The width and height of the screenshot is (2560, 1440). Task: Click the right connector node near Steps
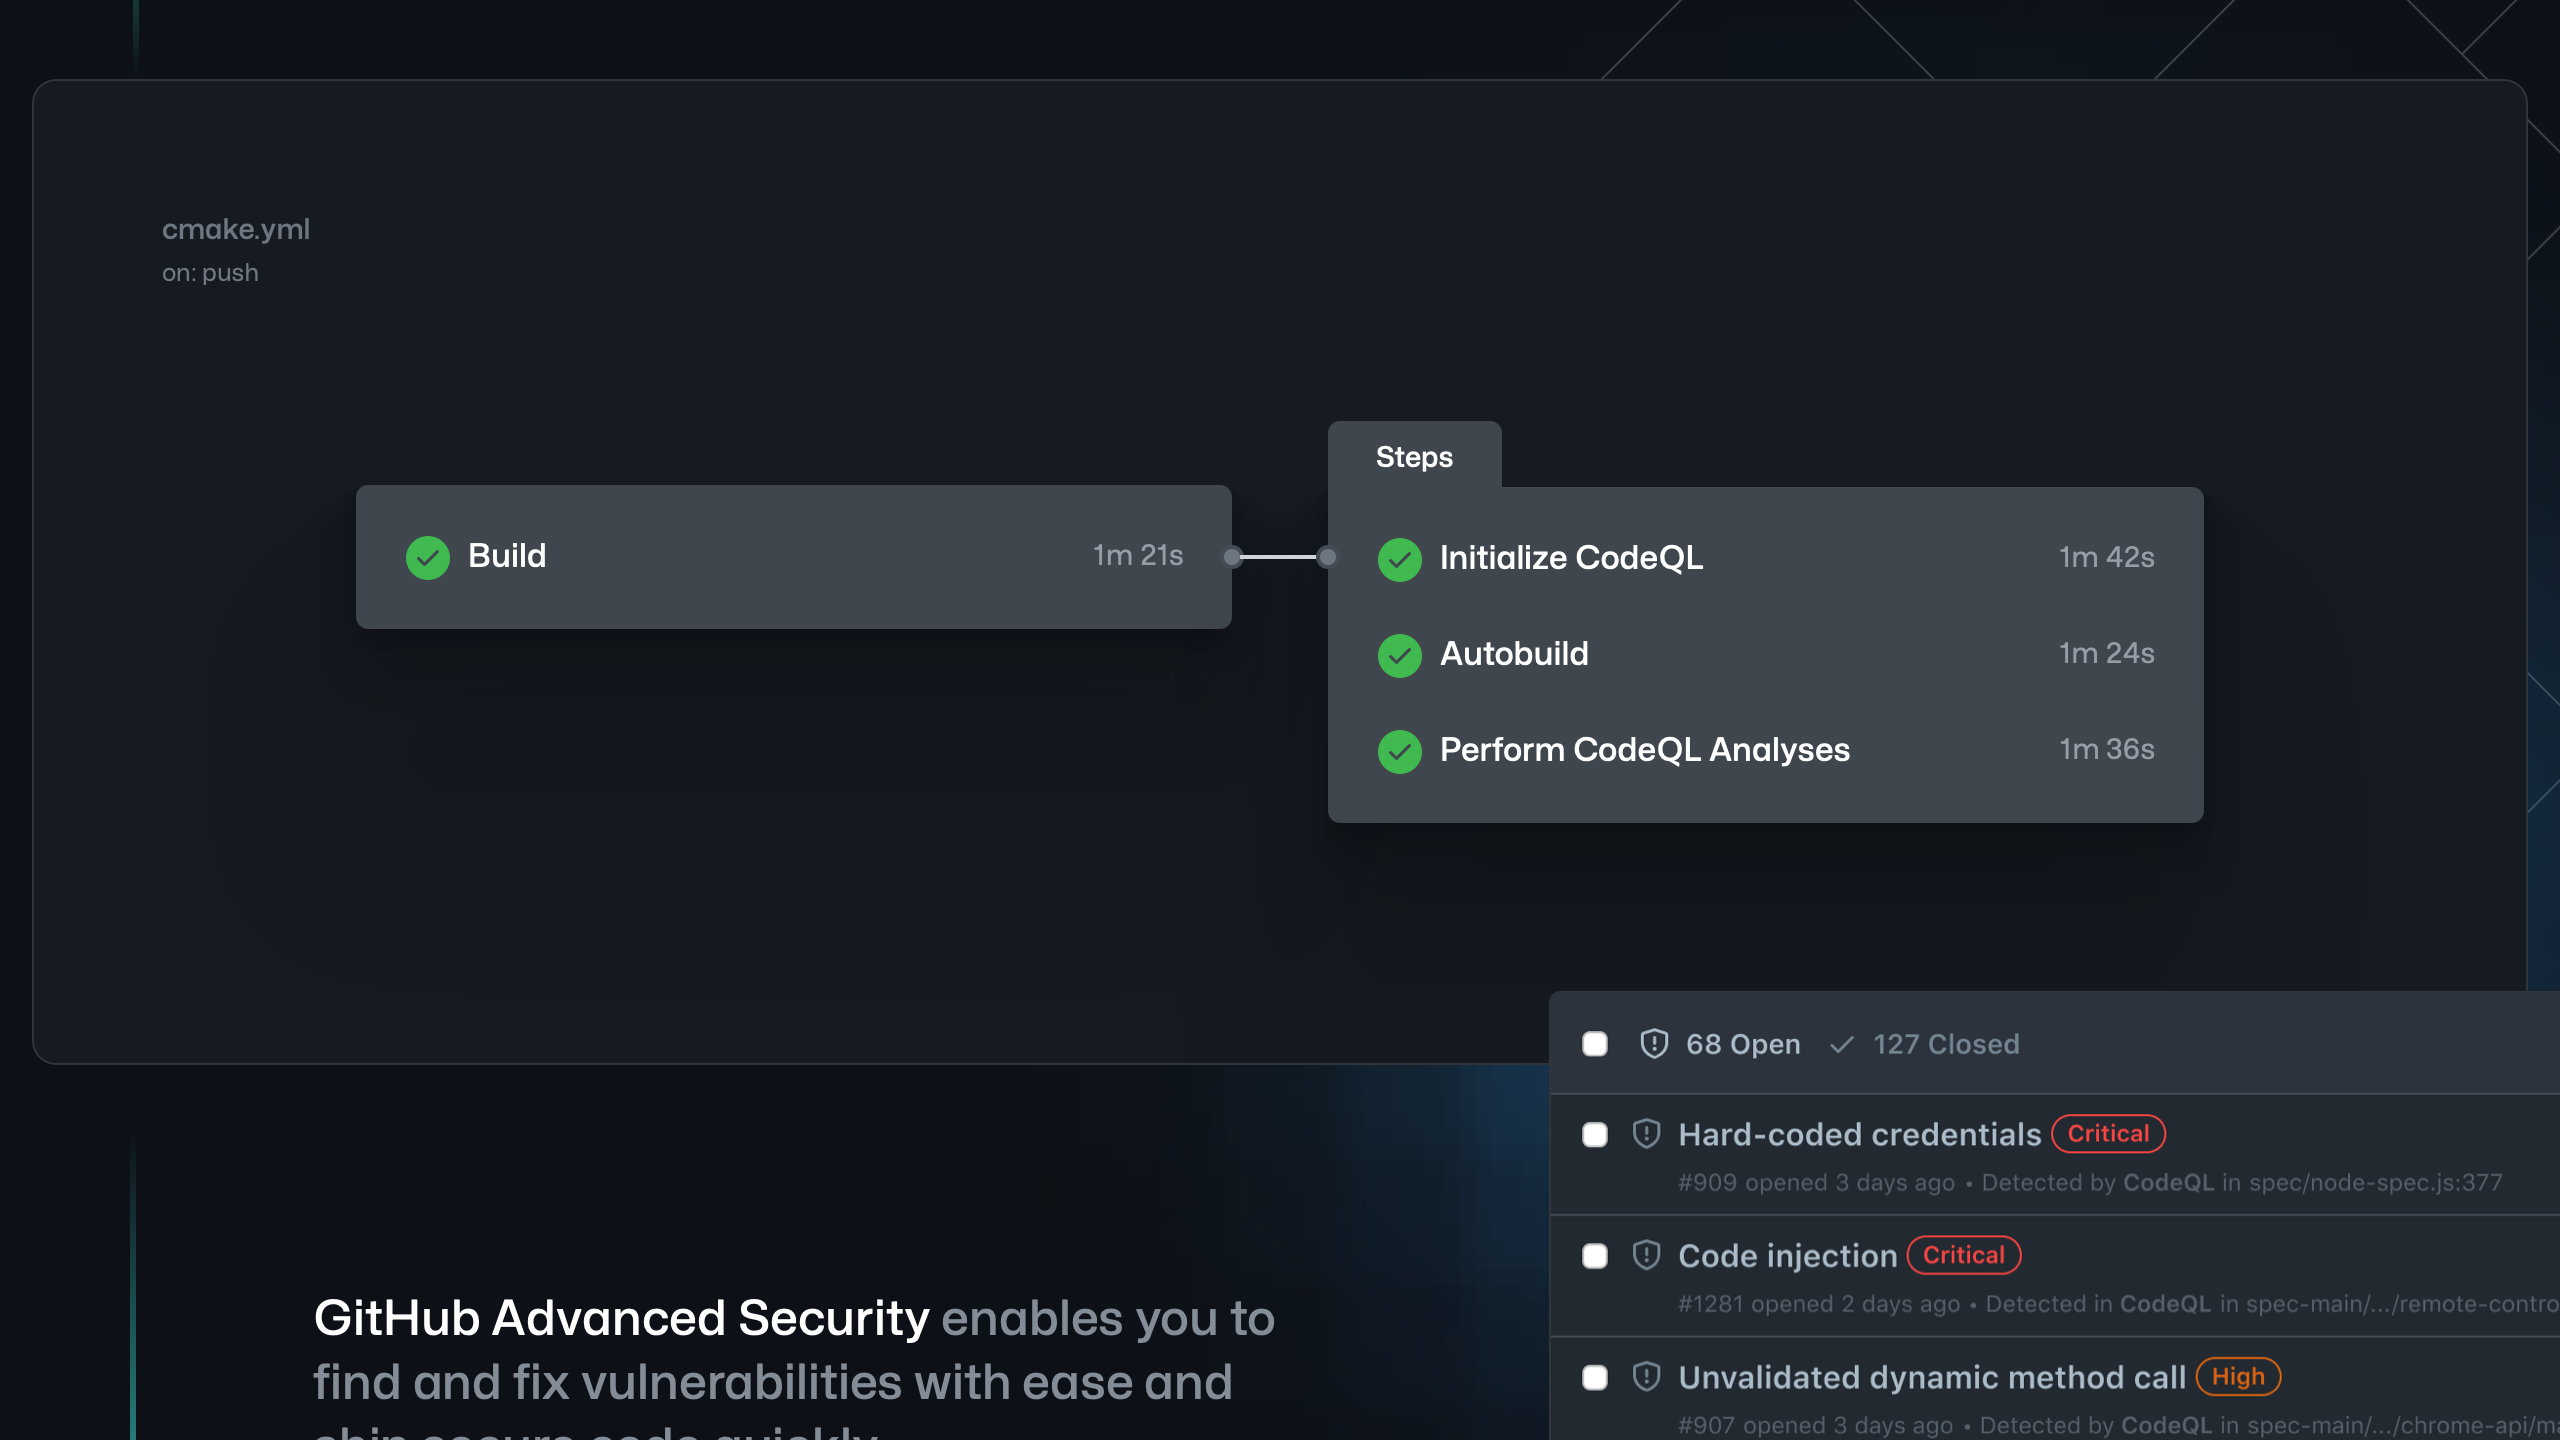click(1327, 557)
